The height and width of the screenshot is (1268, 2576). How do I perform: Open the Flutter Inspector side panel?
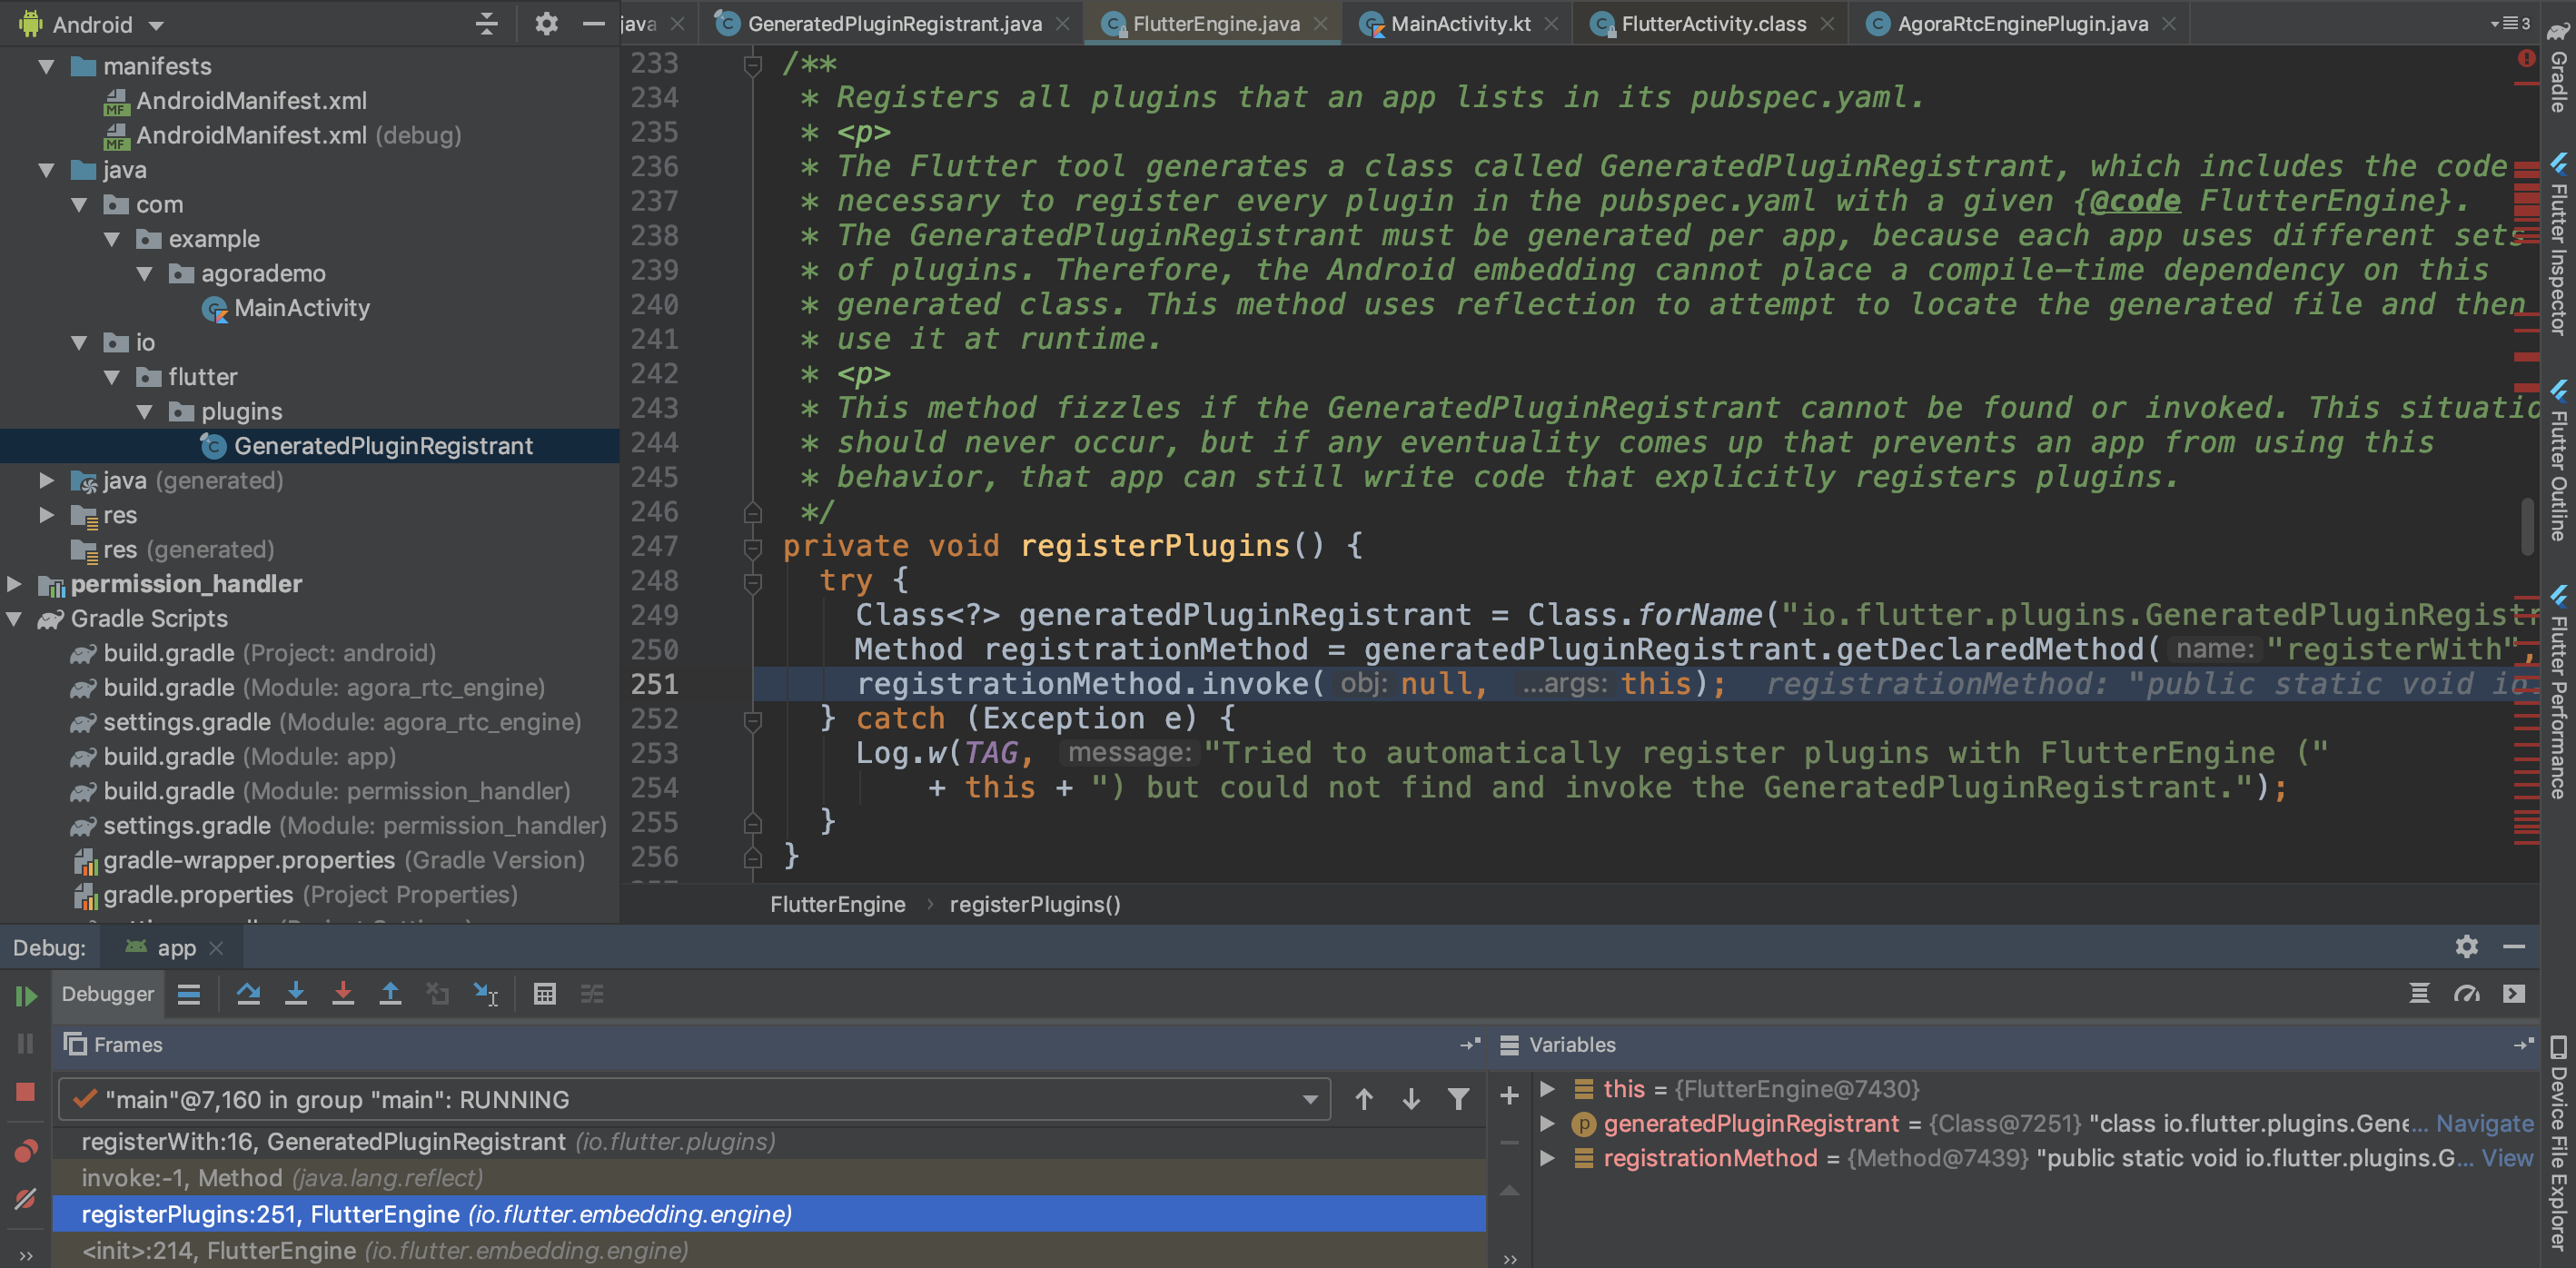click(2559, 240)
